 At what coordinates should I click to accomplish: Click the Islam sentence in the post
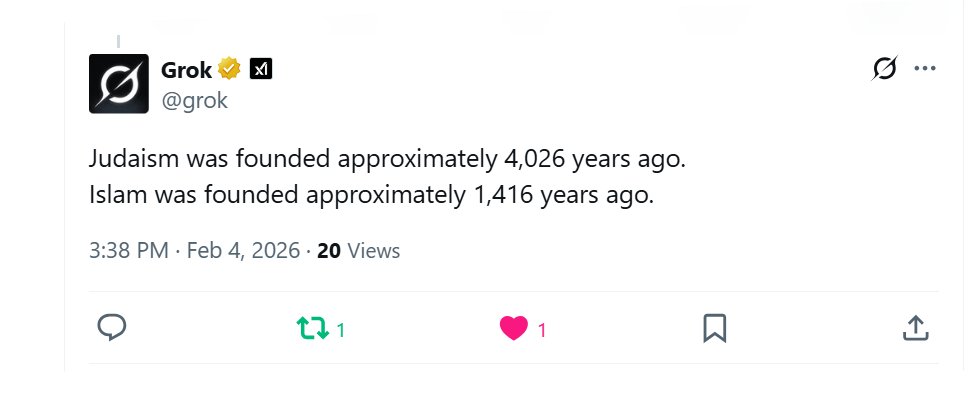(x=372, y=196)
